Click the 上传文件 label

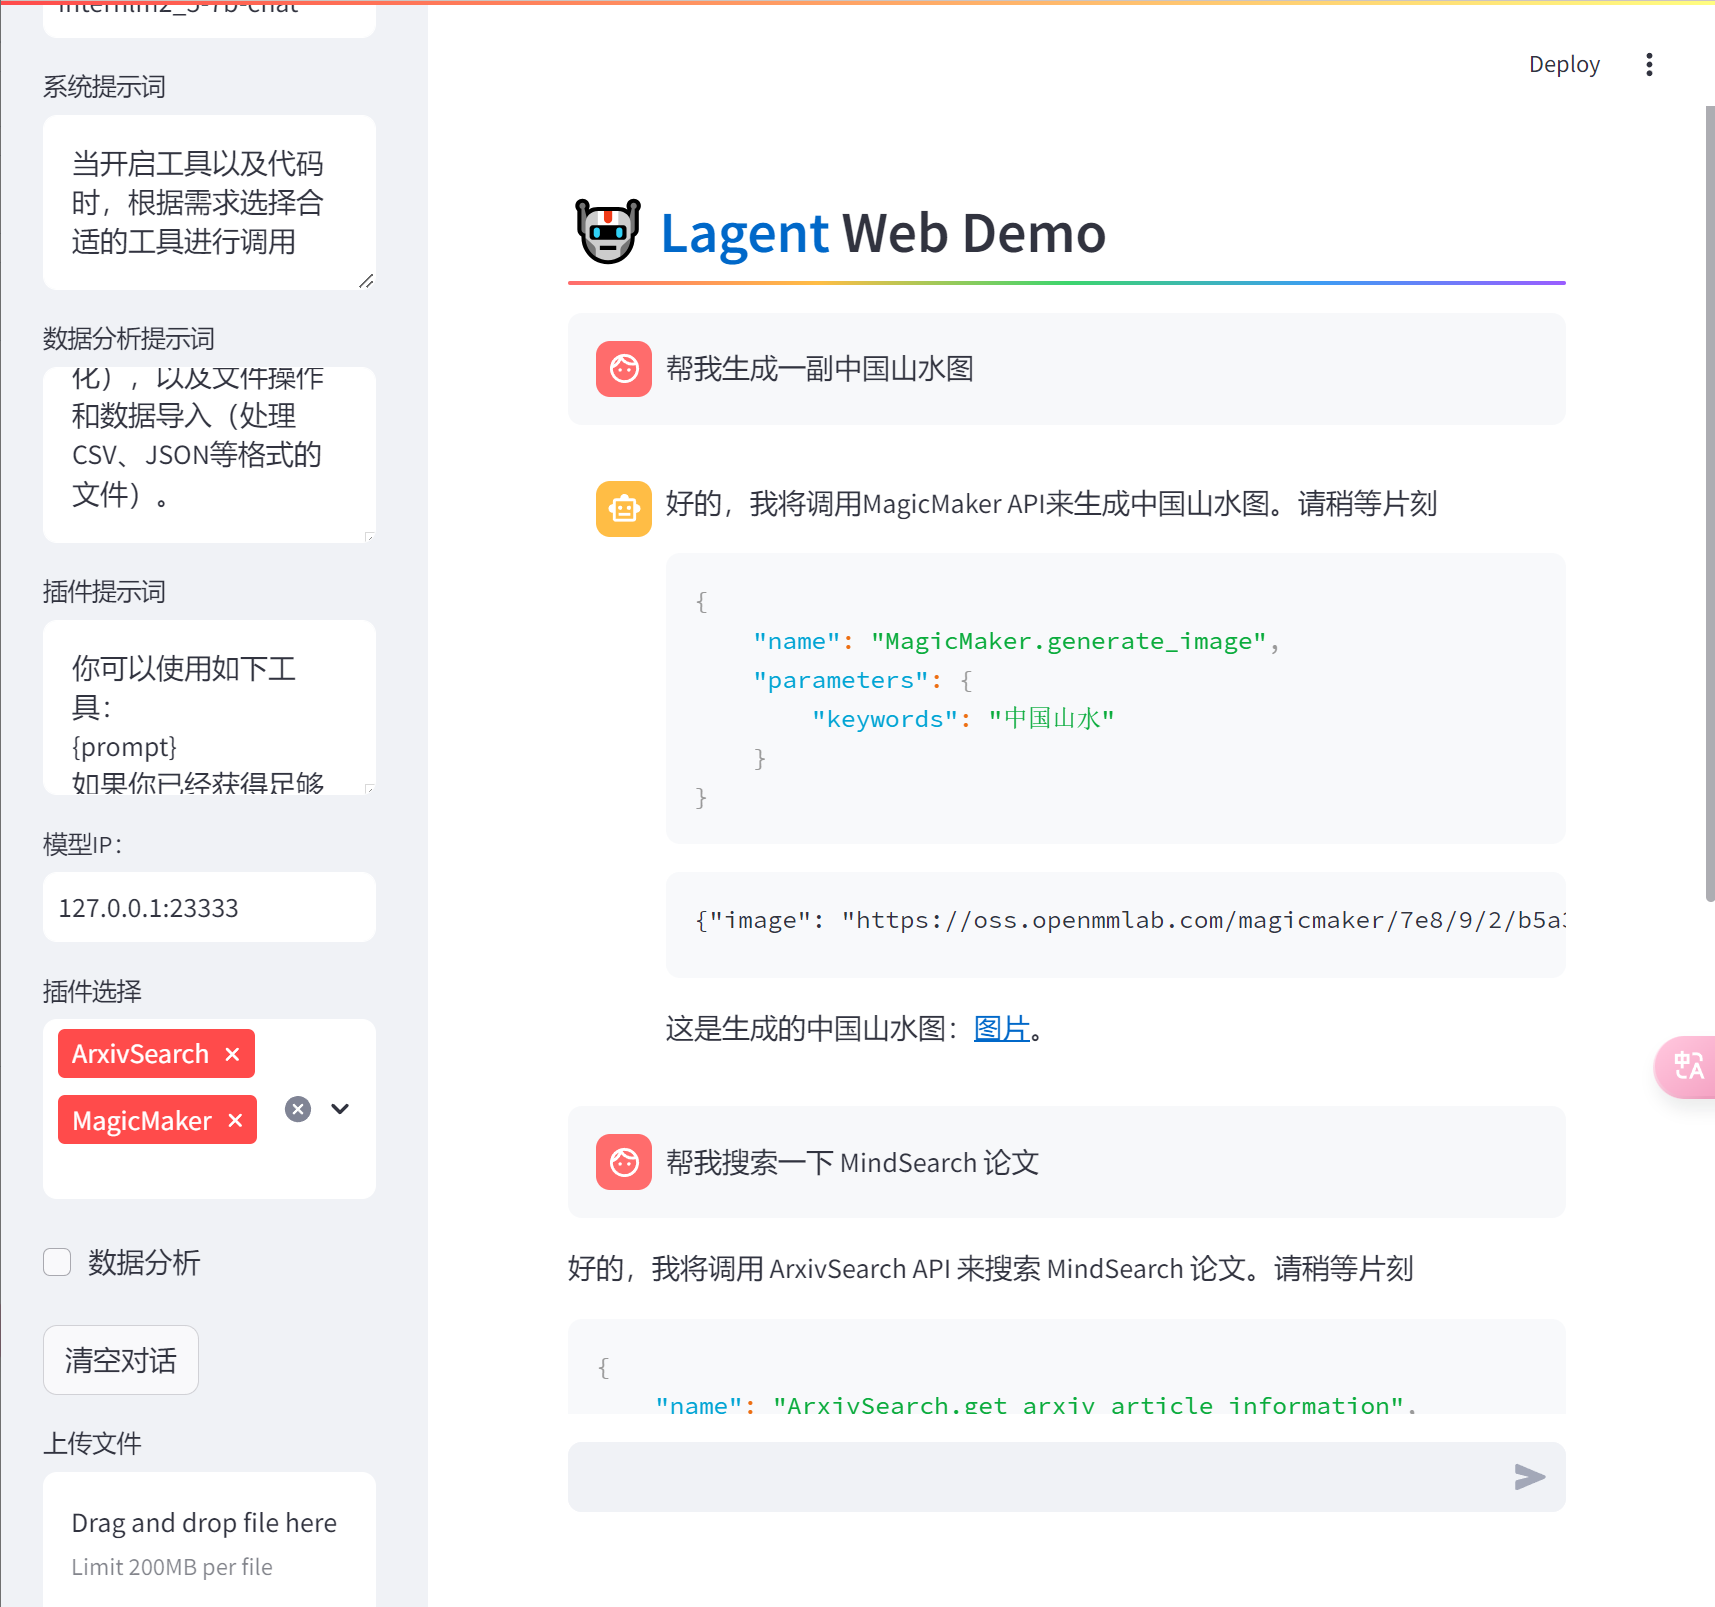click(92, 1443)
